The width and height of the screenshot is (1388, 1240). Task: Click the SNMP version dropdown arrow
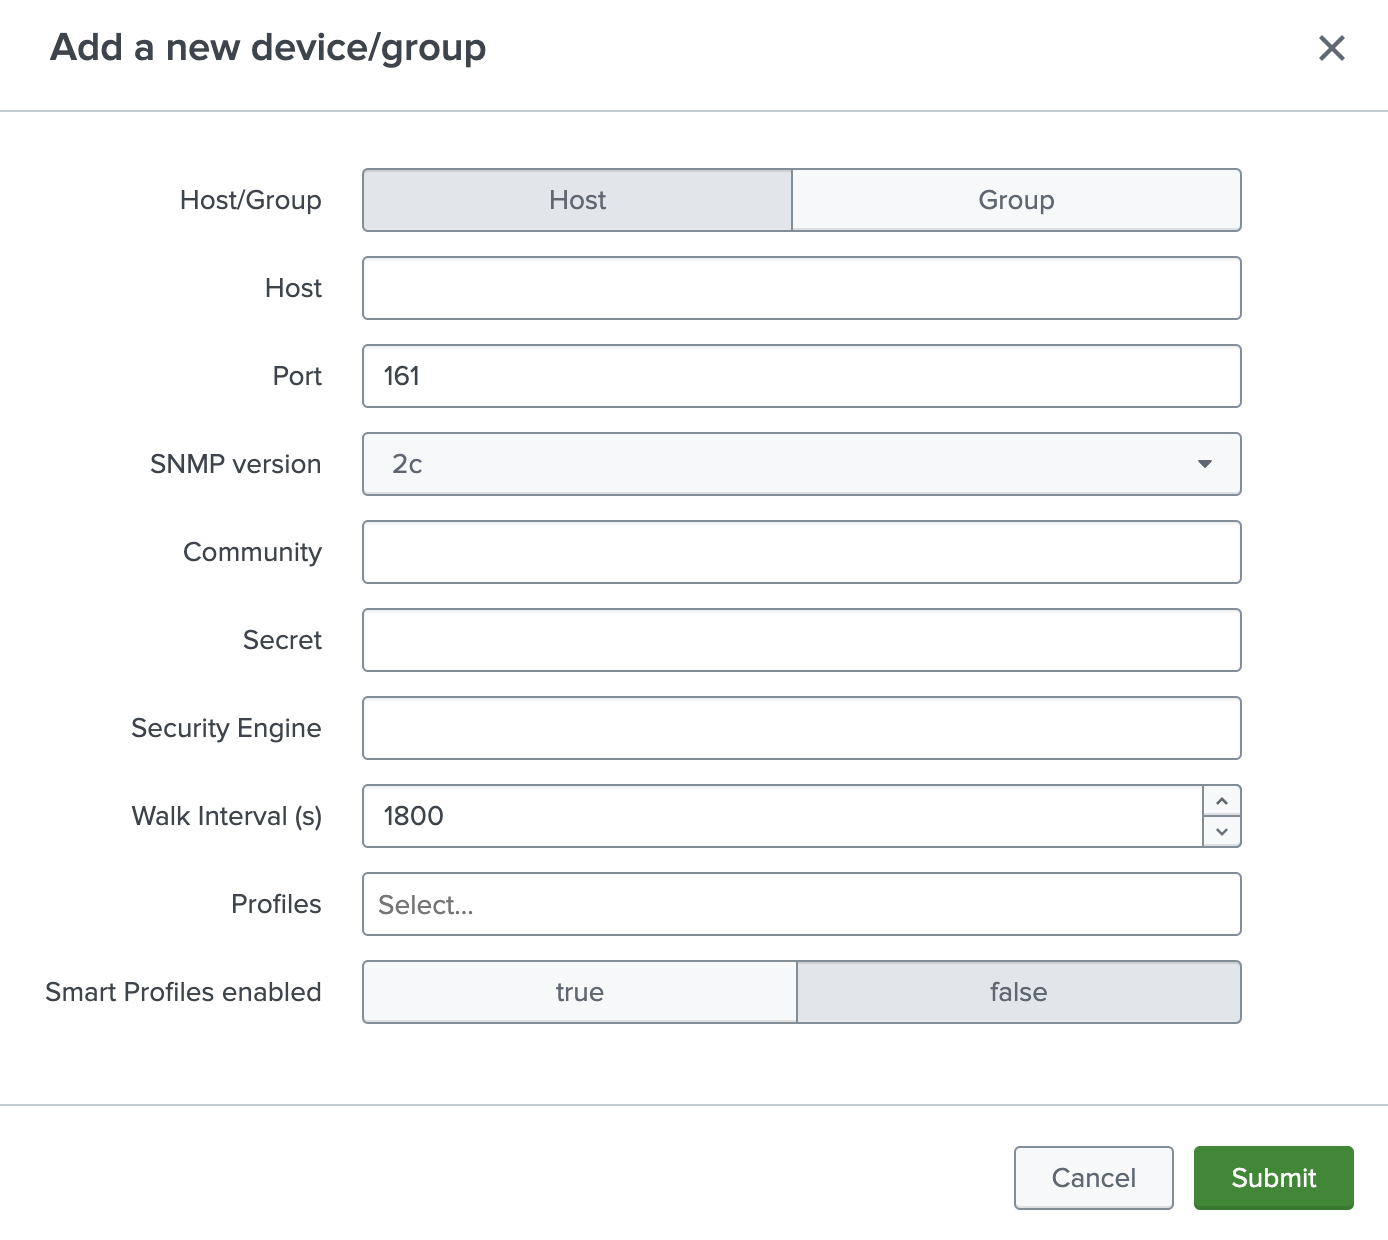[x=1205, y=464]
